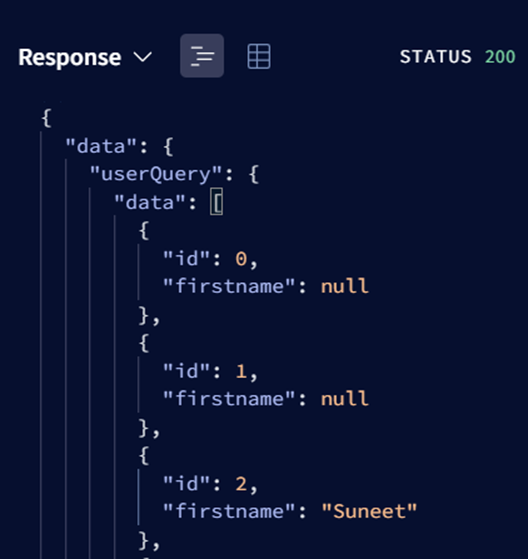Image resolution: width=528 pixels, height=559 pixels.
Task: Click the "id": 2 line
Action: coord(210,484)
